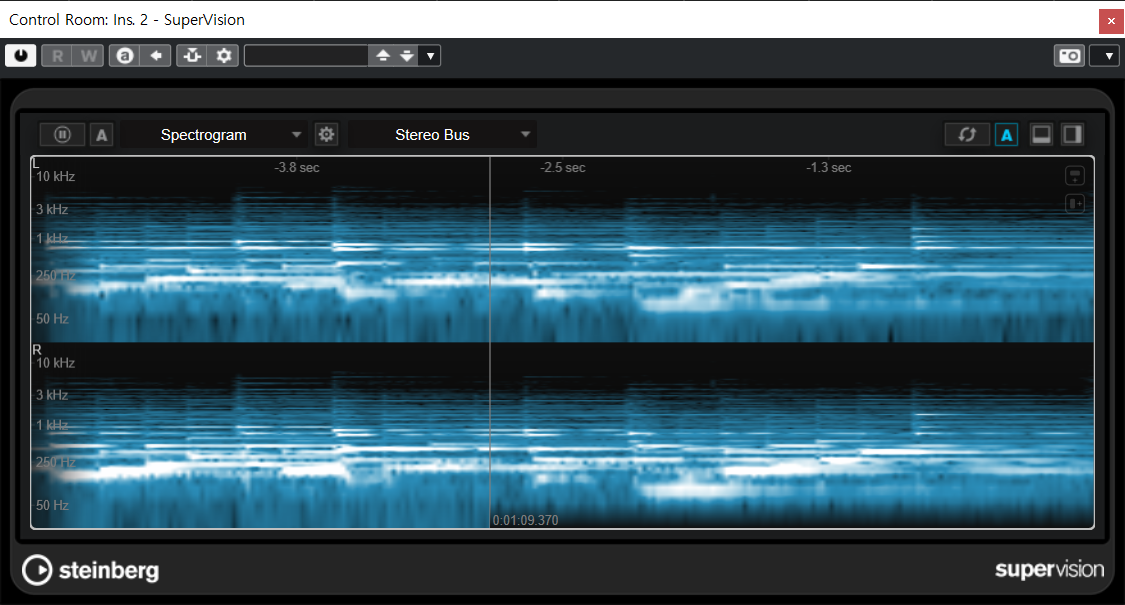This screenshot has height=605, width=1125.
Task: Enable Read Automation (R) button
Action: (x=57, y=56)
